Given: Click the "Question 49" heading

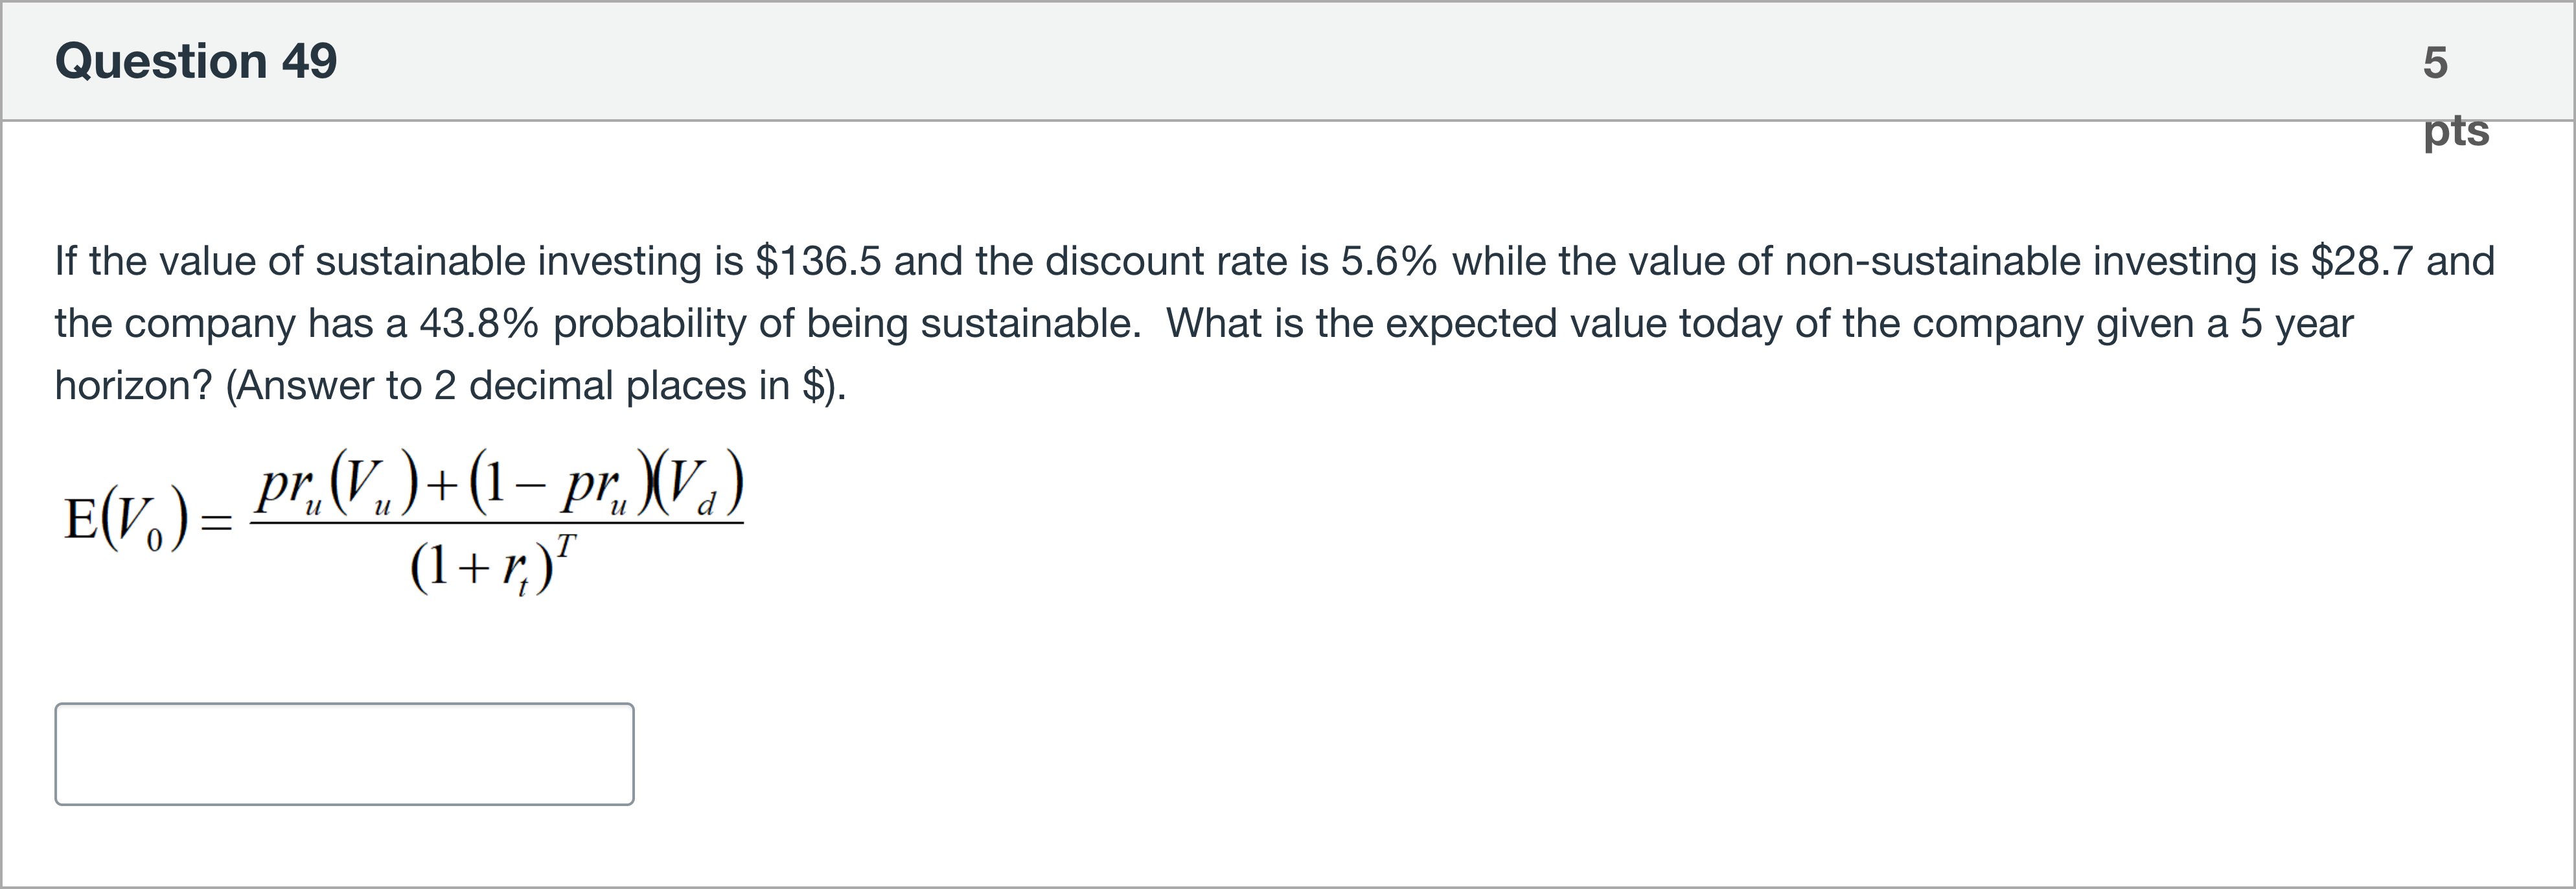Looking at the screenshot, I should click(196, 61).
